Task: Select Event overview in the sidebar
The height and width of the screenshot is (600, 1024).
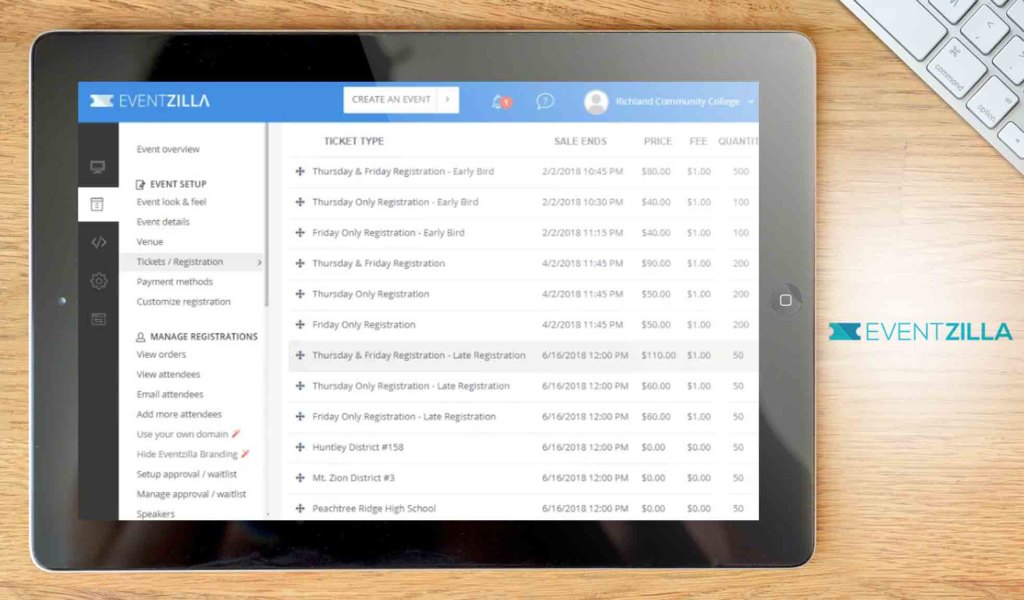Action: point(167,148)
